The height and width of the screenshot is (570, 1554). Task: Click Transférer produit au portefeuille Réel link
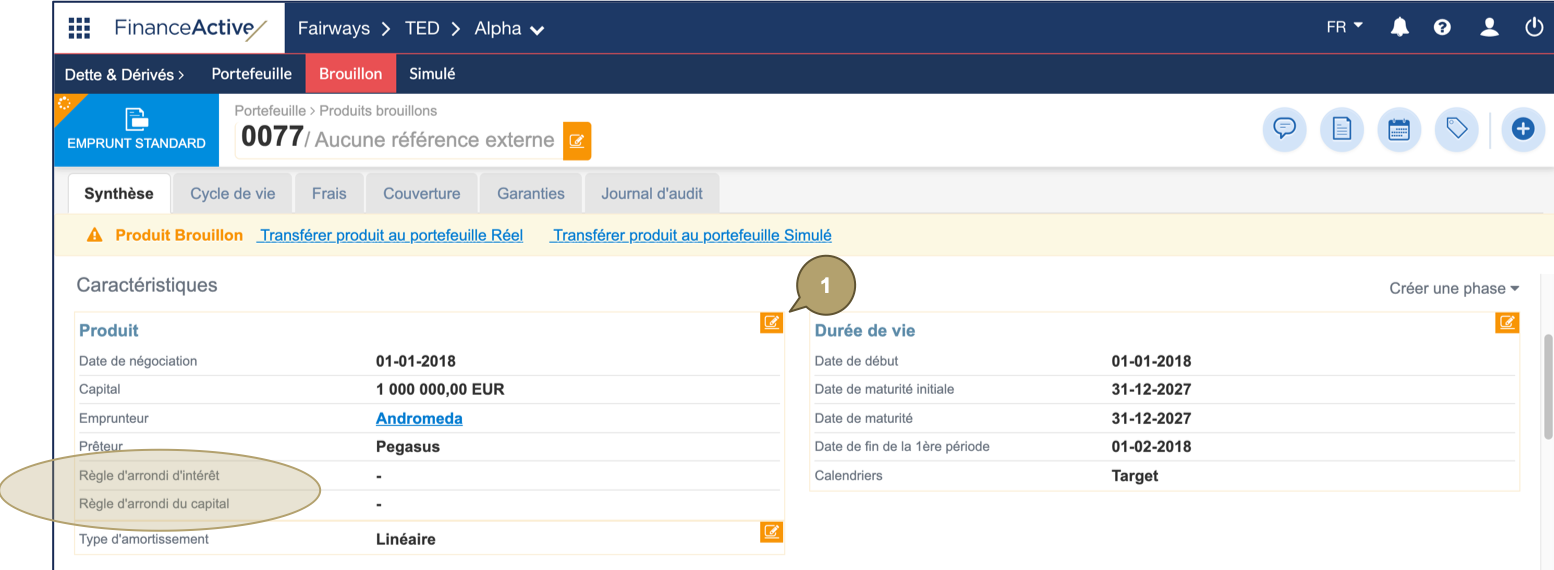pyautogui.click(x=390, y=235)
